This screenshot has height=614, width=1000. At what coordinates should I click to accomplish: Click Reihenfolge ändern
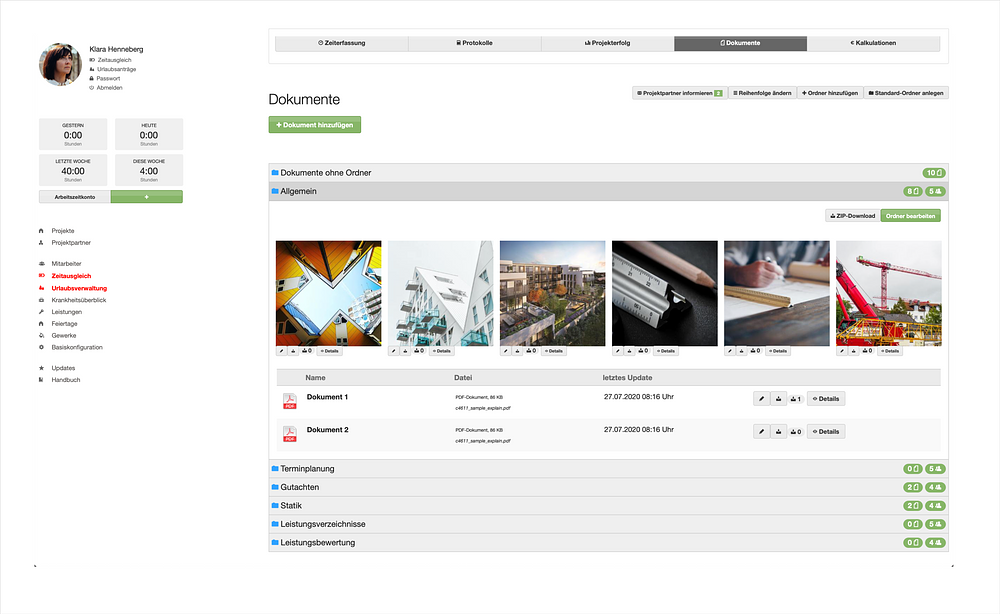[x=762, y=93]
